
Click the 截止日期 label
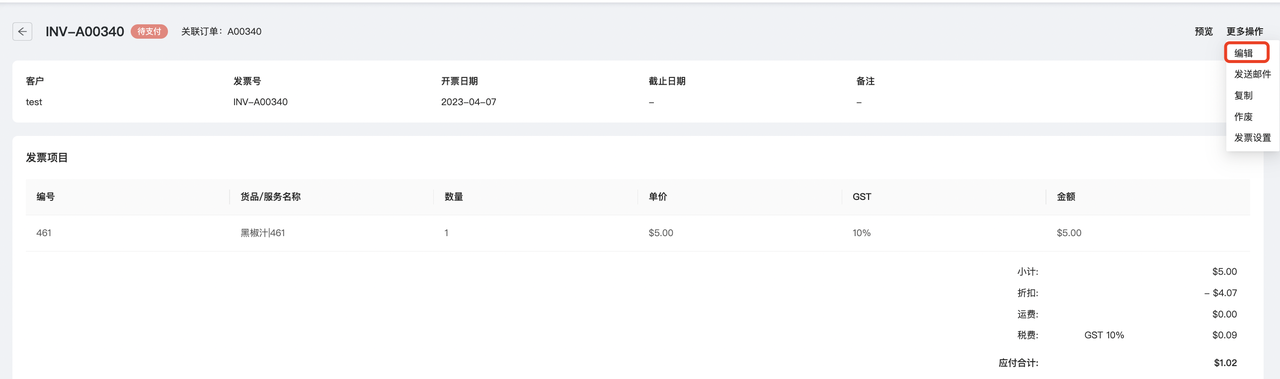(x=667, y=81)
